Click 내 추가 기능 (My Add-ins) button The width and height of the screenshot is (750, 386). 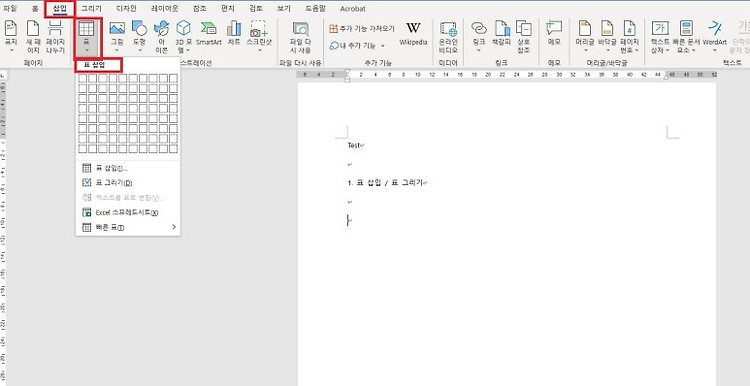(358, 46)
